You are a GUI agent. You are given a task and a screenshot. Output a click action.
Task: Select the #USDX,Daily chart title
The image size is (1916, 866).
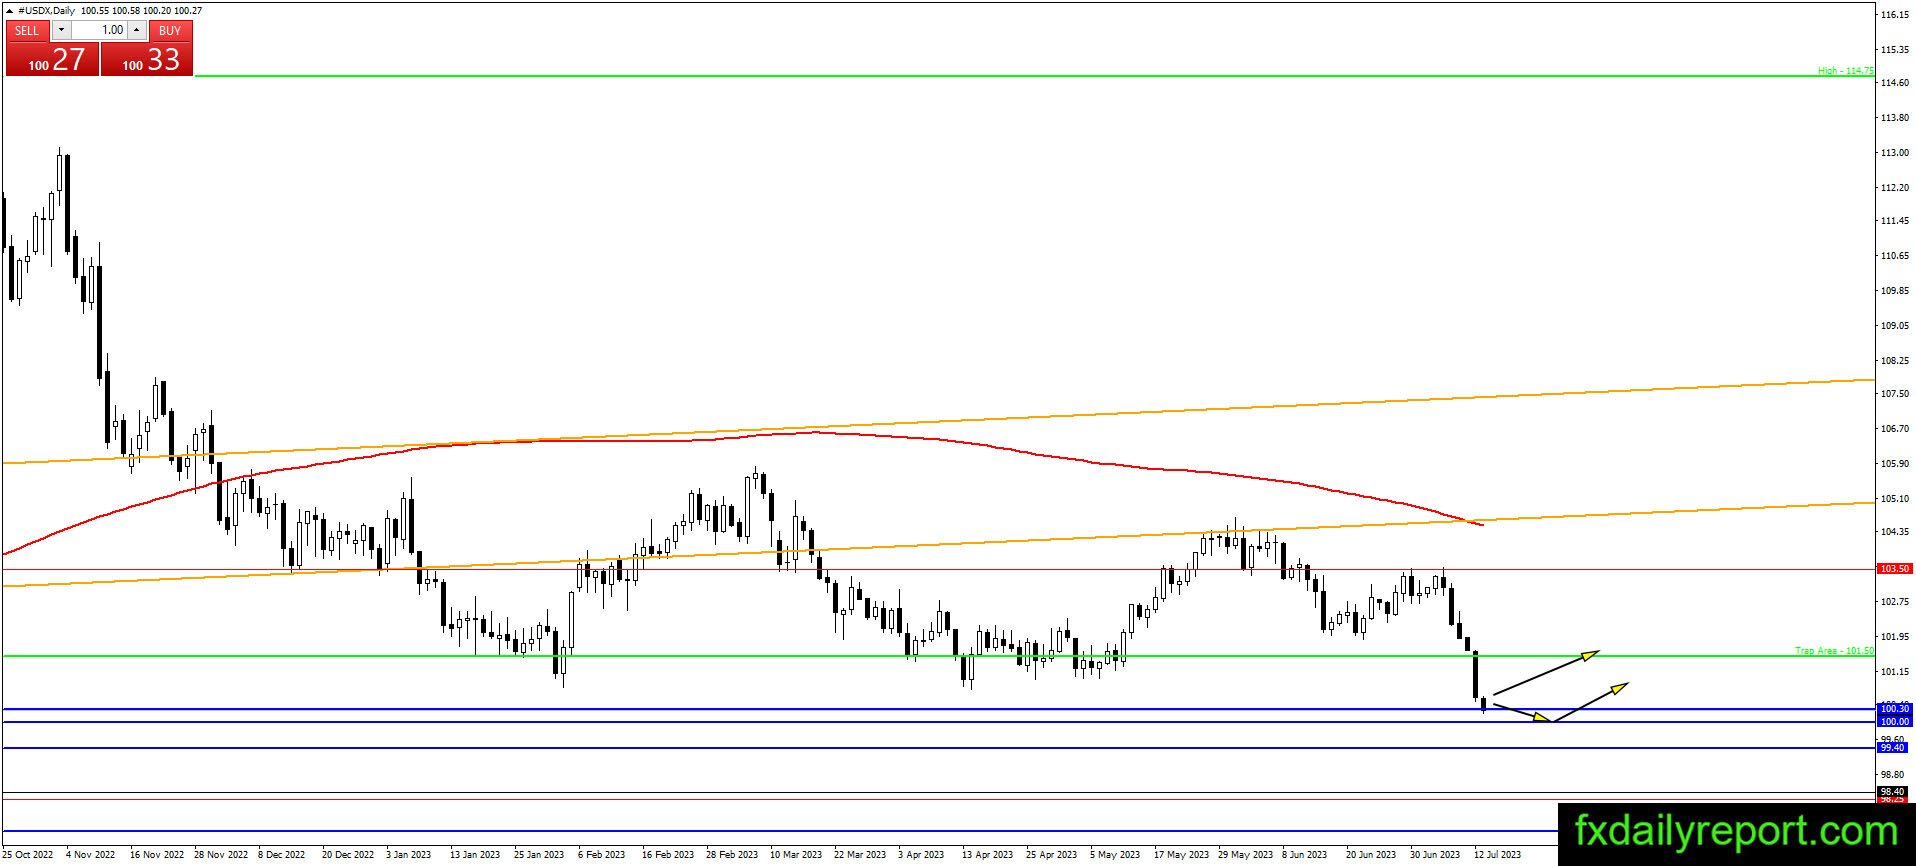pyautogui.click(x=46, y=10)
